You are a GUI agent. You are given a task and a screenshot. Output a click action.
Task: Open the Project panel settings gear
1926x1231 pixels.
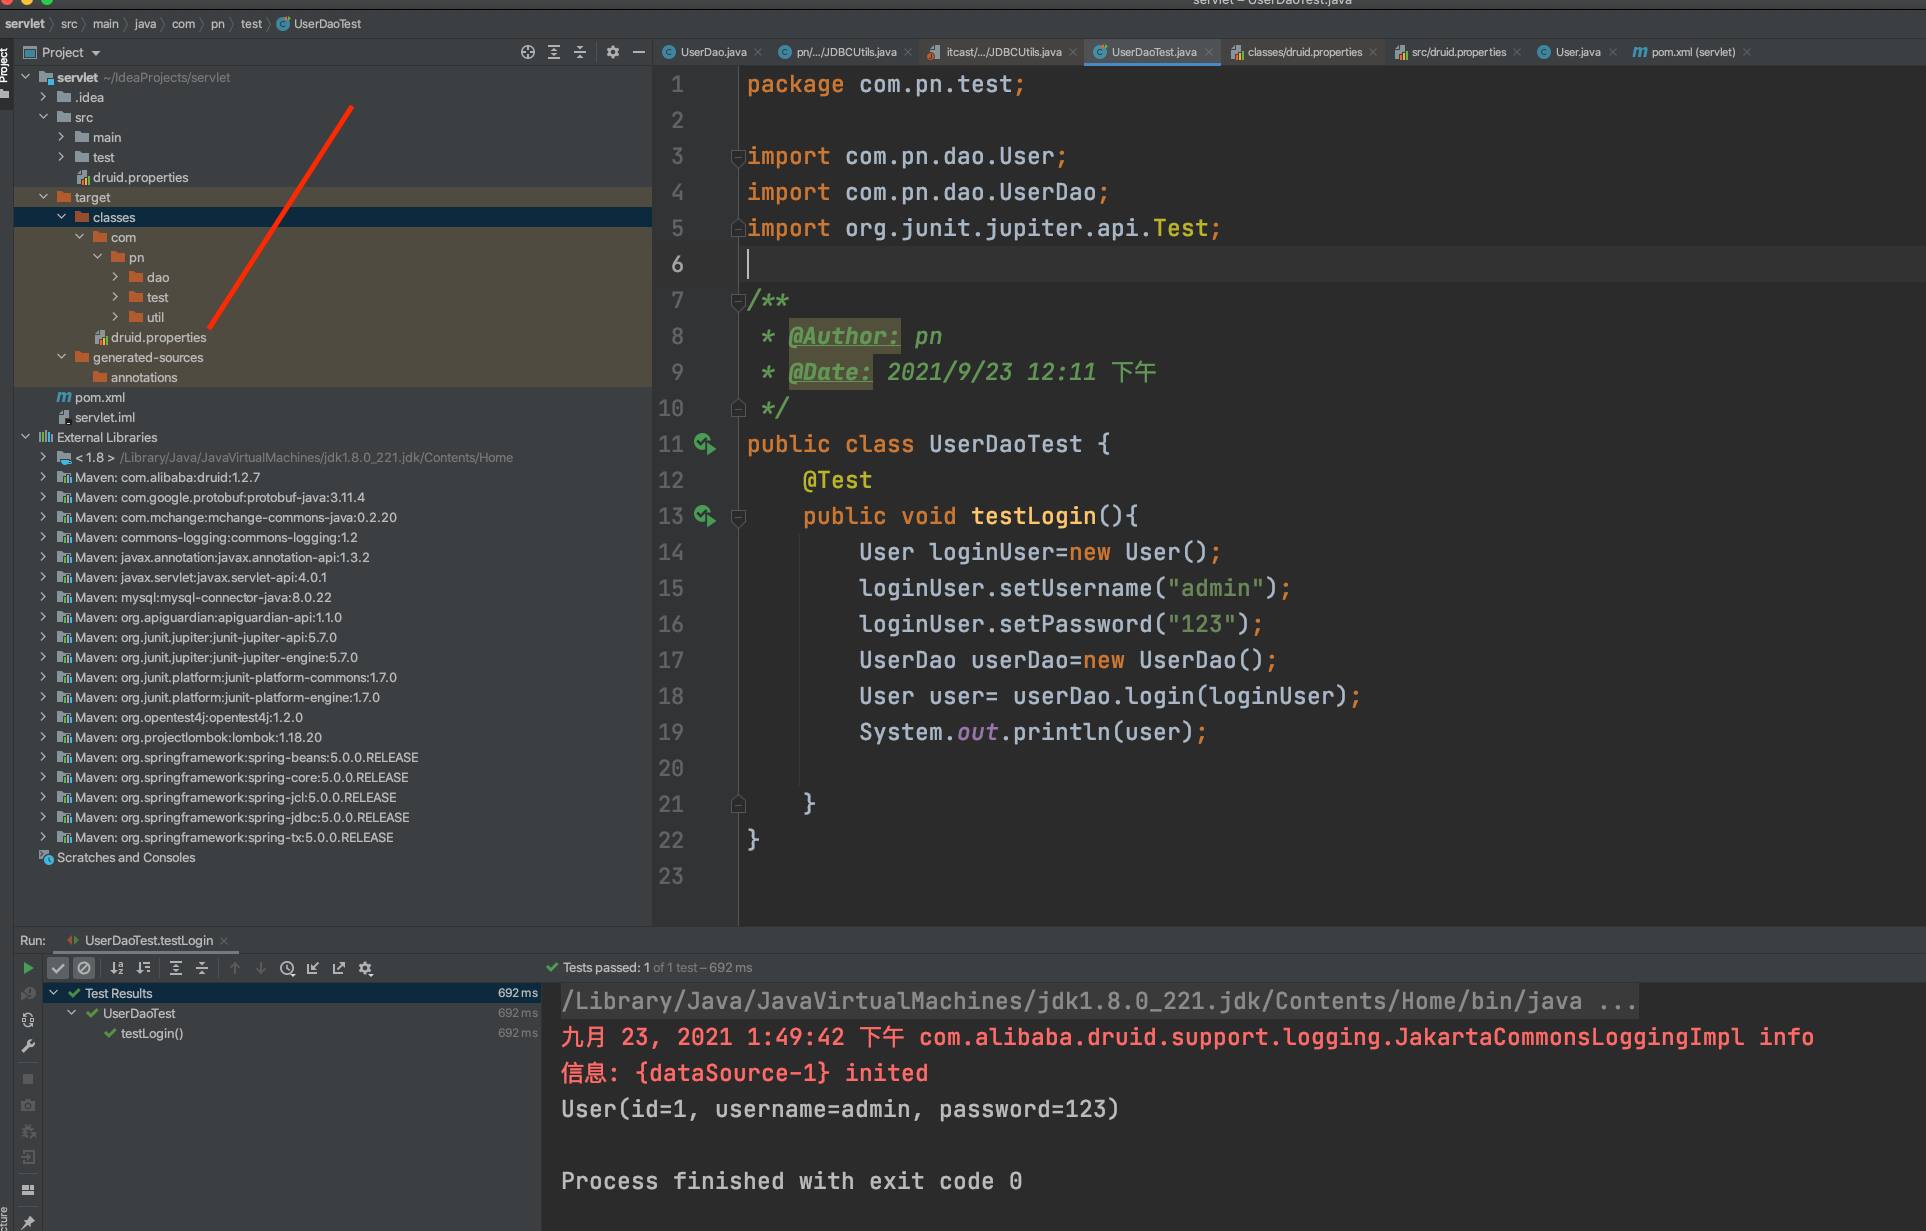612,52
